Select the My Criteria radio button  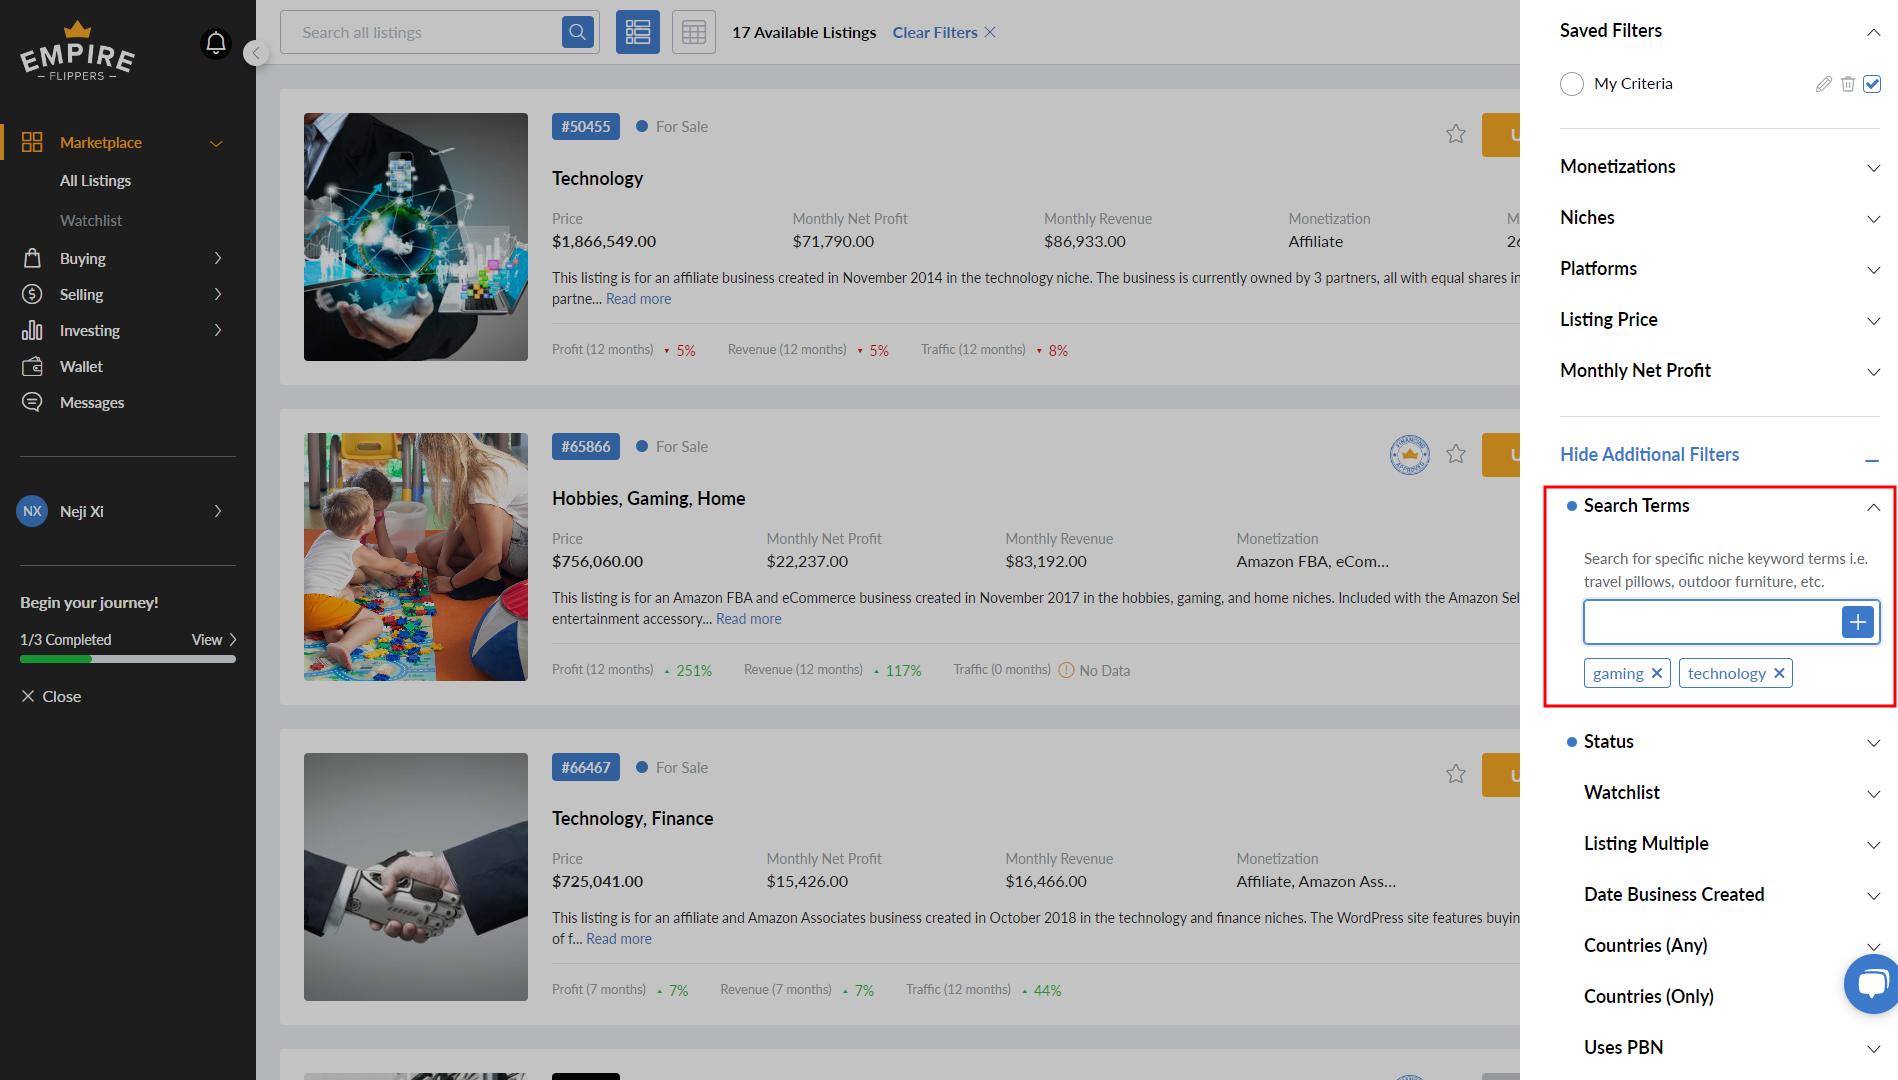pos(1571,84)
